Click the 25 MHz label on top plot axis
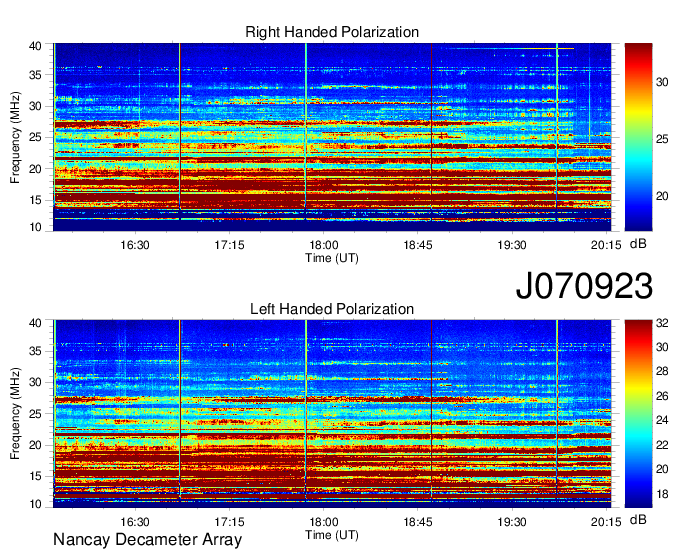The height and width of the screenshot is (552, 680). 35,137
